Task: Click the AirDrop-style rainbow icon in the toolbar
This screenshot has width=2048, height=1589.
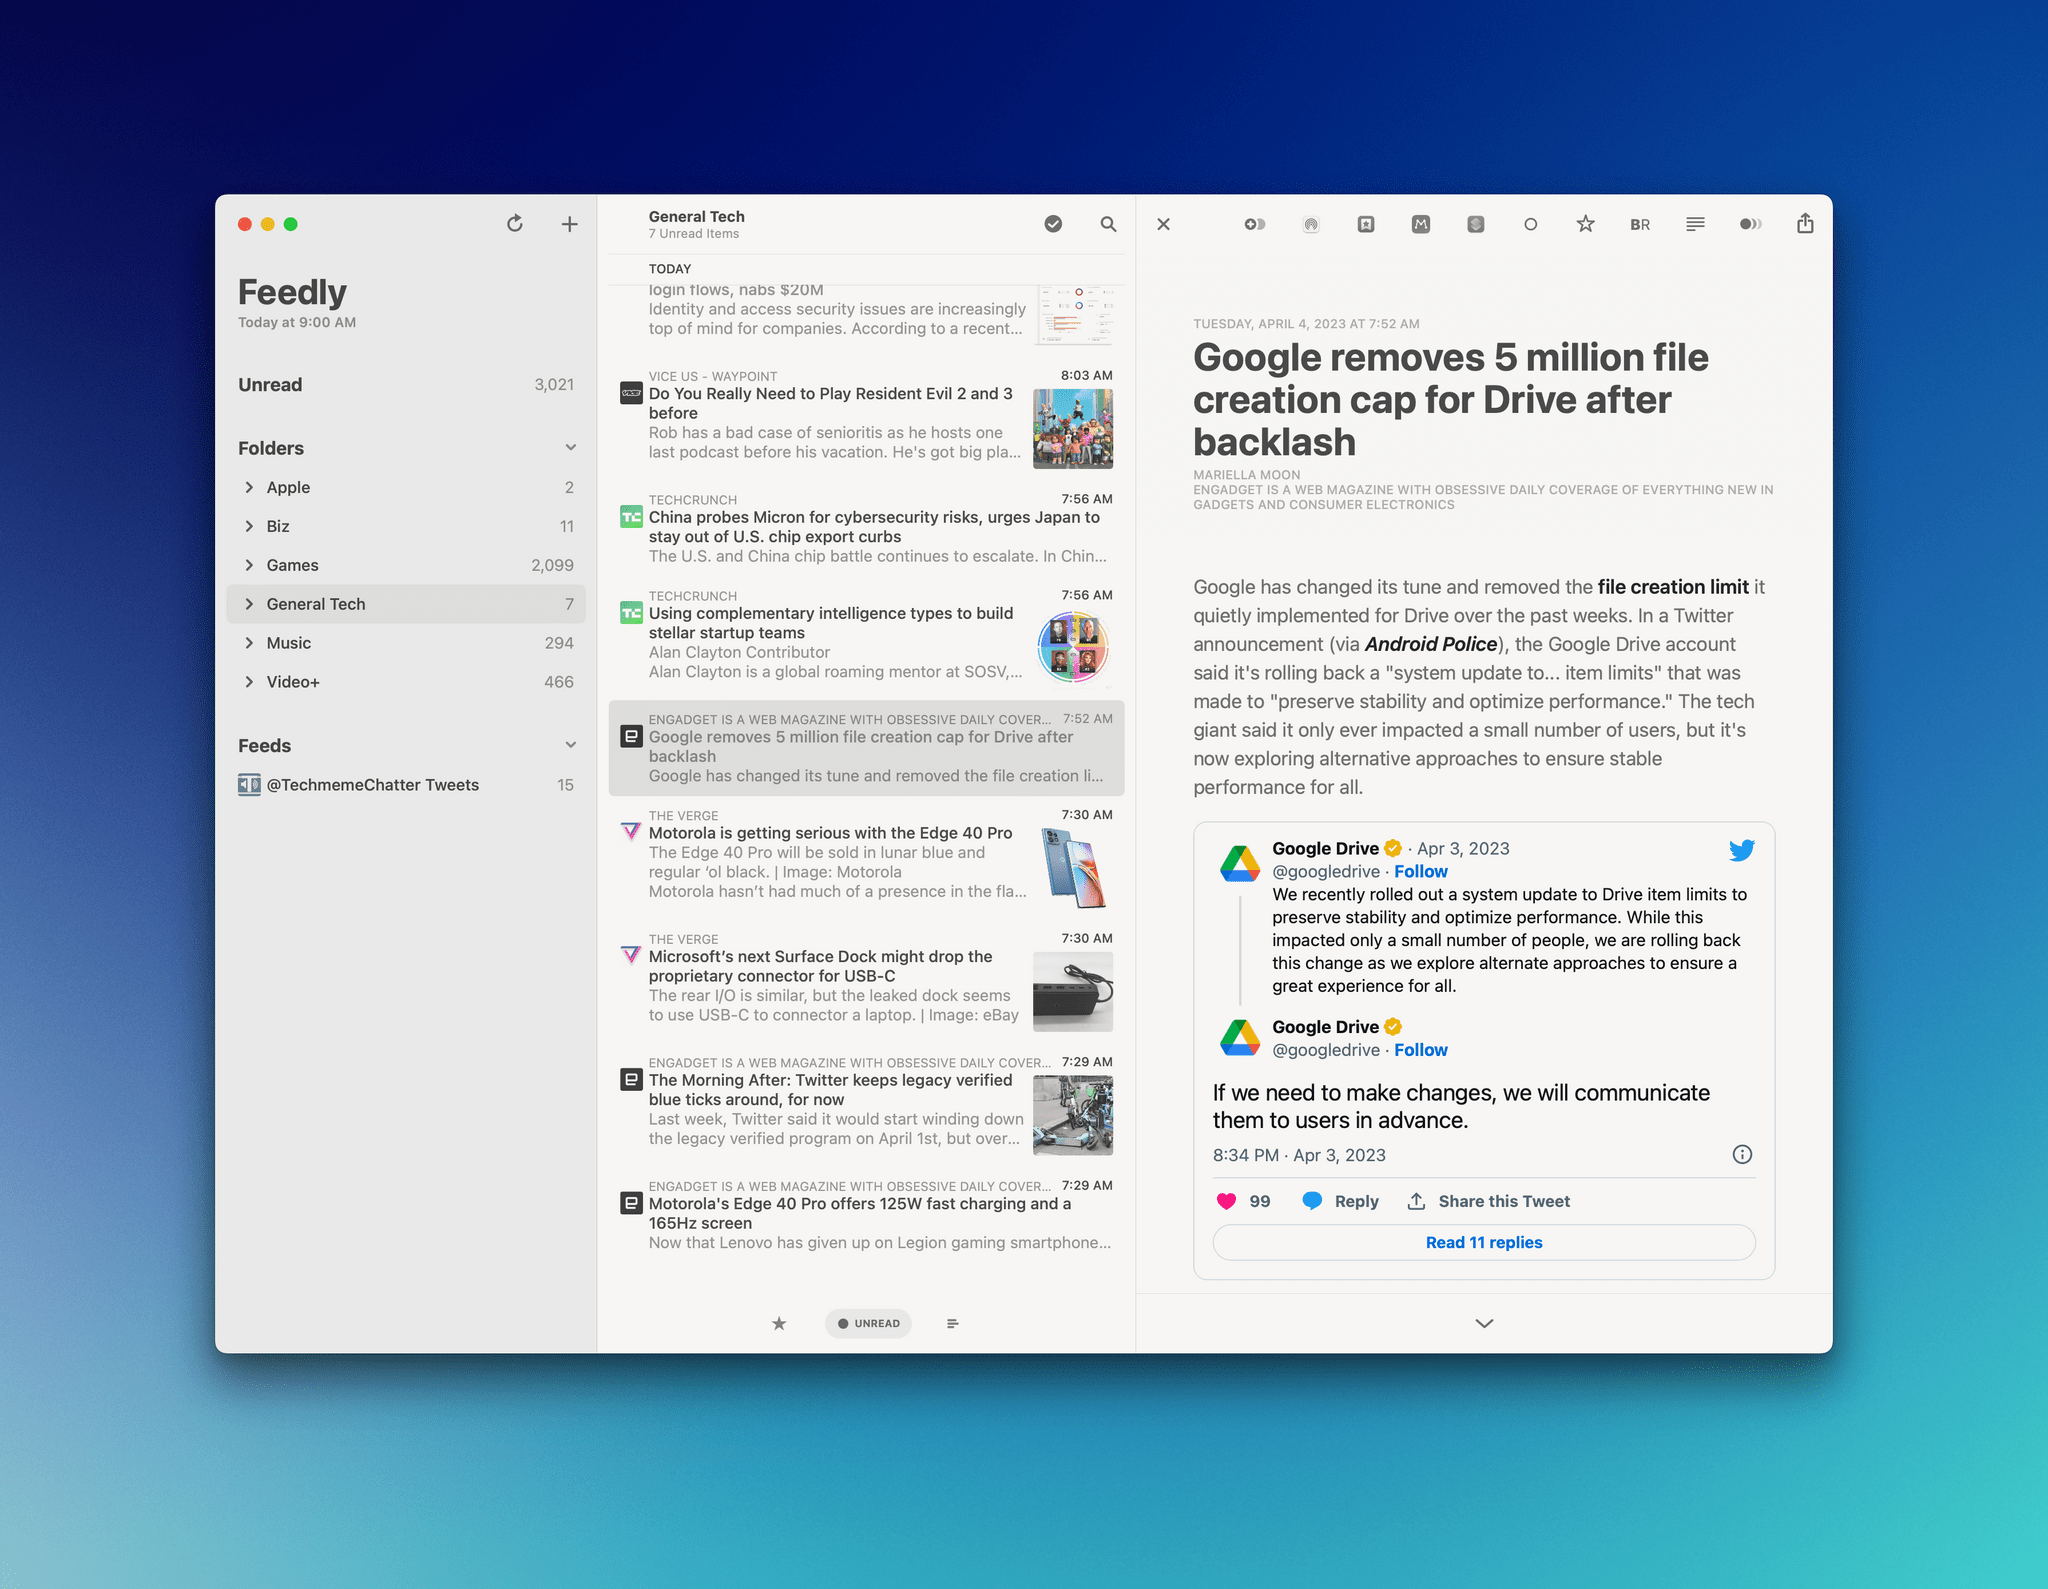Action: coord(1310,224)
